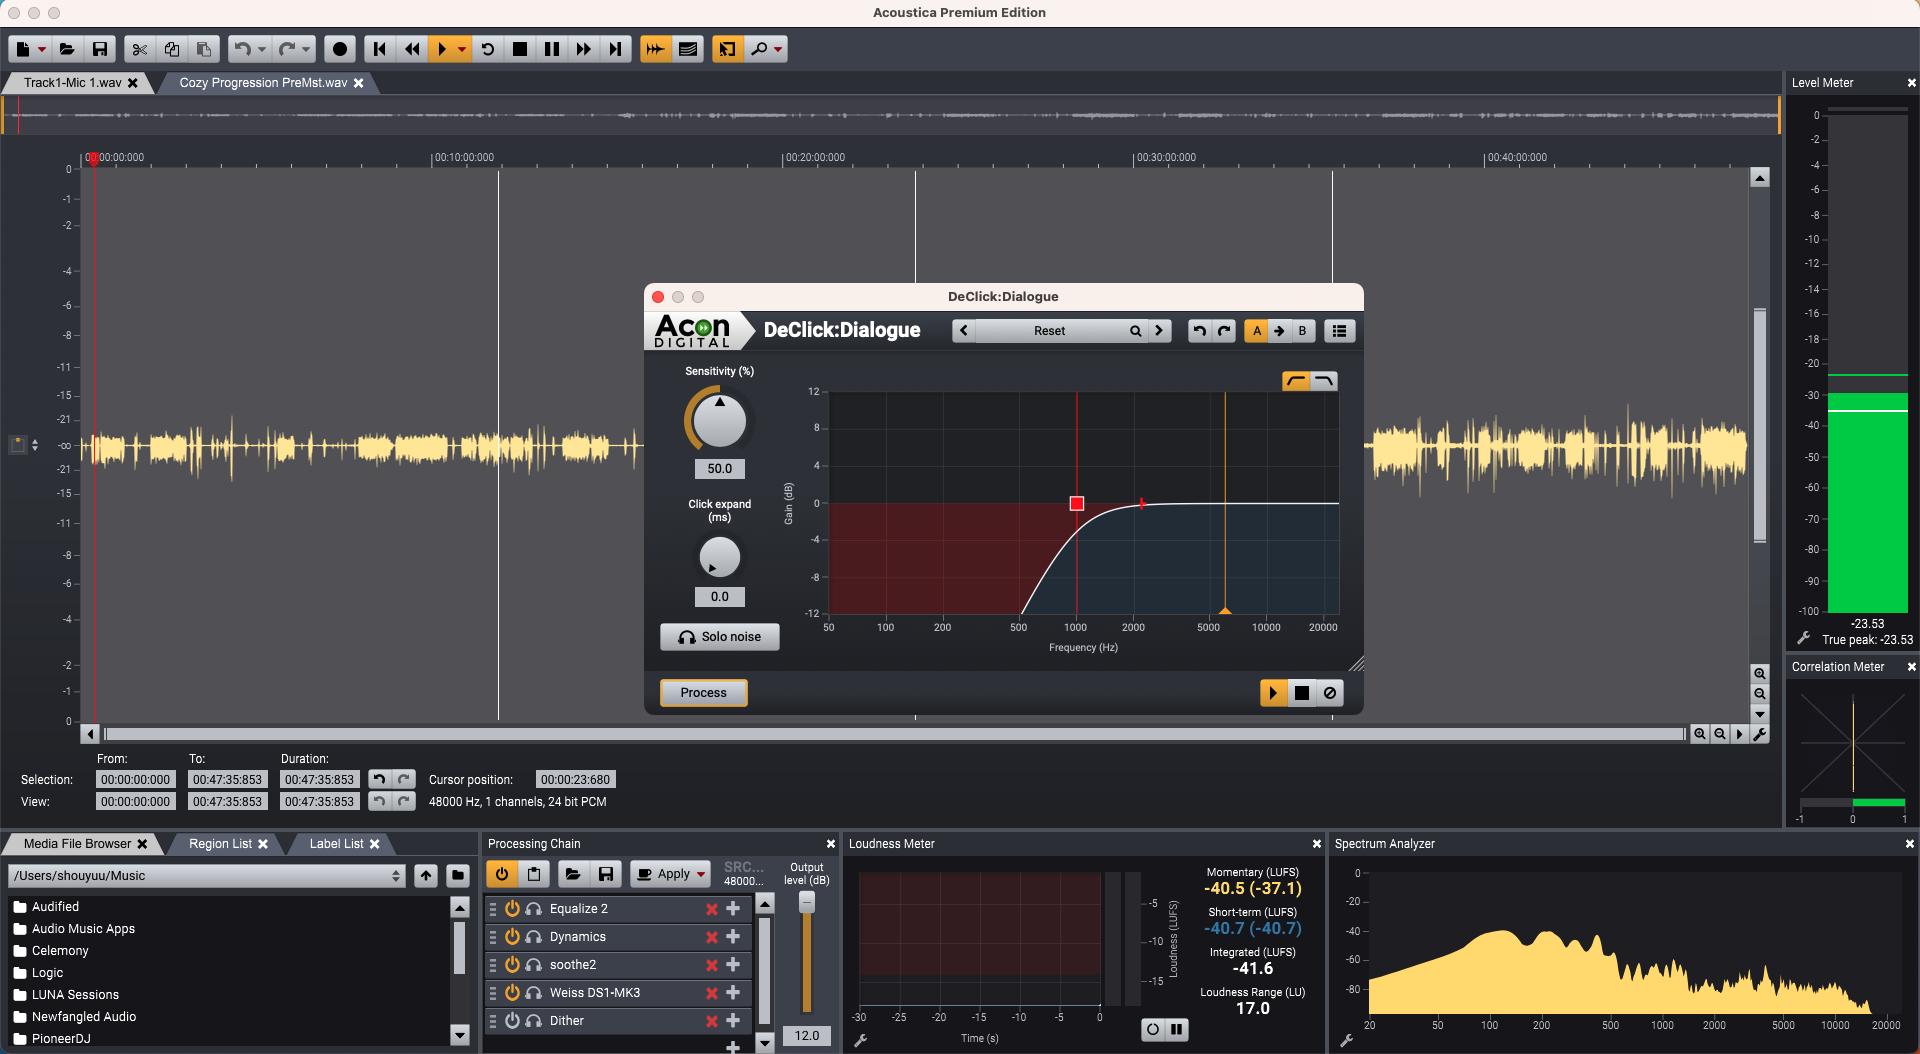The height and width of the screenshot is (1054, 1920).
Task: Save the file with the floppy disk icon
Action: point(99,49)
